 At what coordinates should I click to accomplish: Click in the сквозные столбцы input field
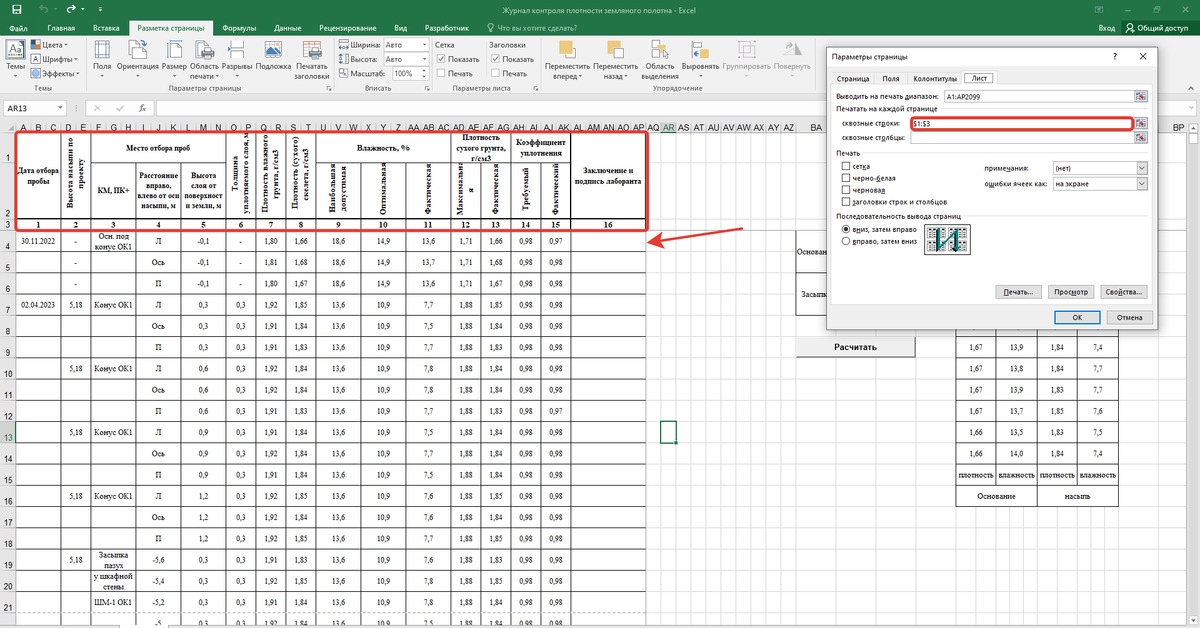point(1022,139)
